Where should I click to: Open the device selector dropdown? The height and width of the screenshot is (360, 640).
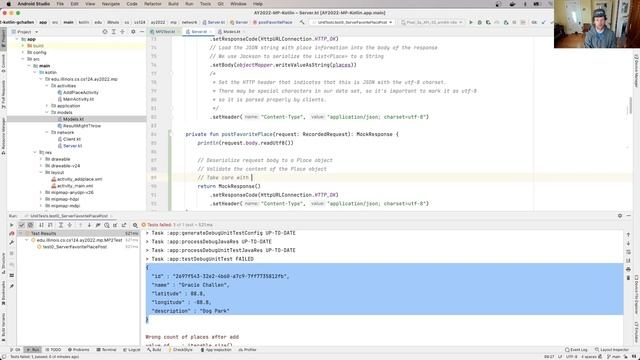432,22
